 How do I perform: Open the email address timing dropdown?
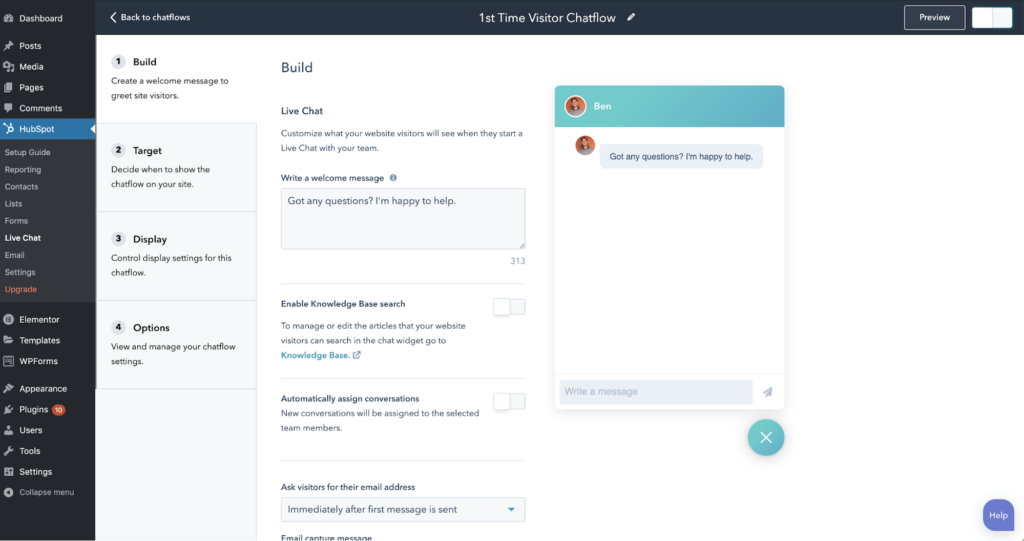pos(403,509)
